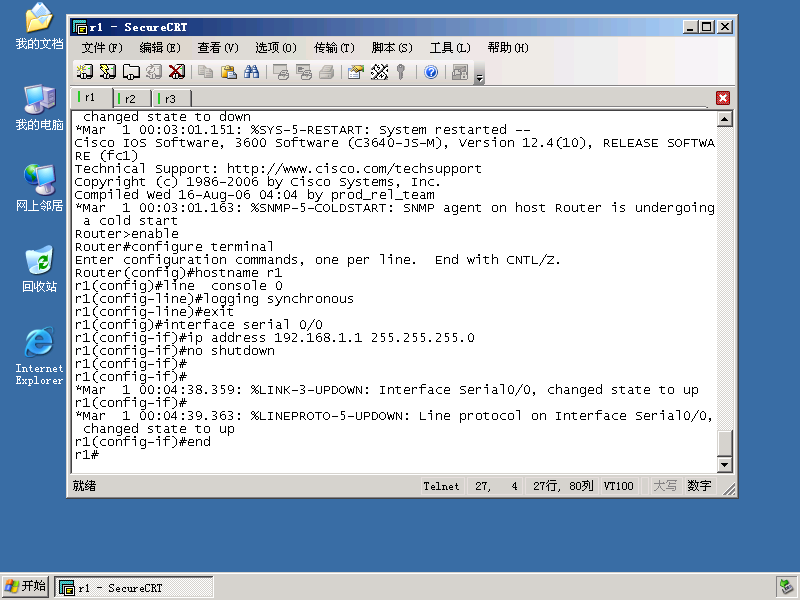
Task: Open the 帮助(H) menu
Action: point(508,48)
